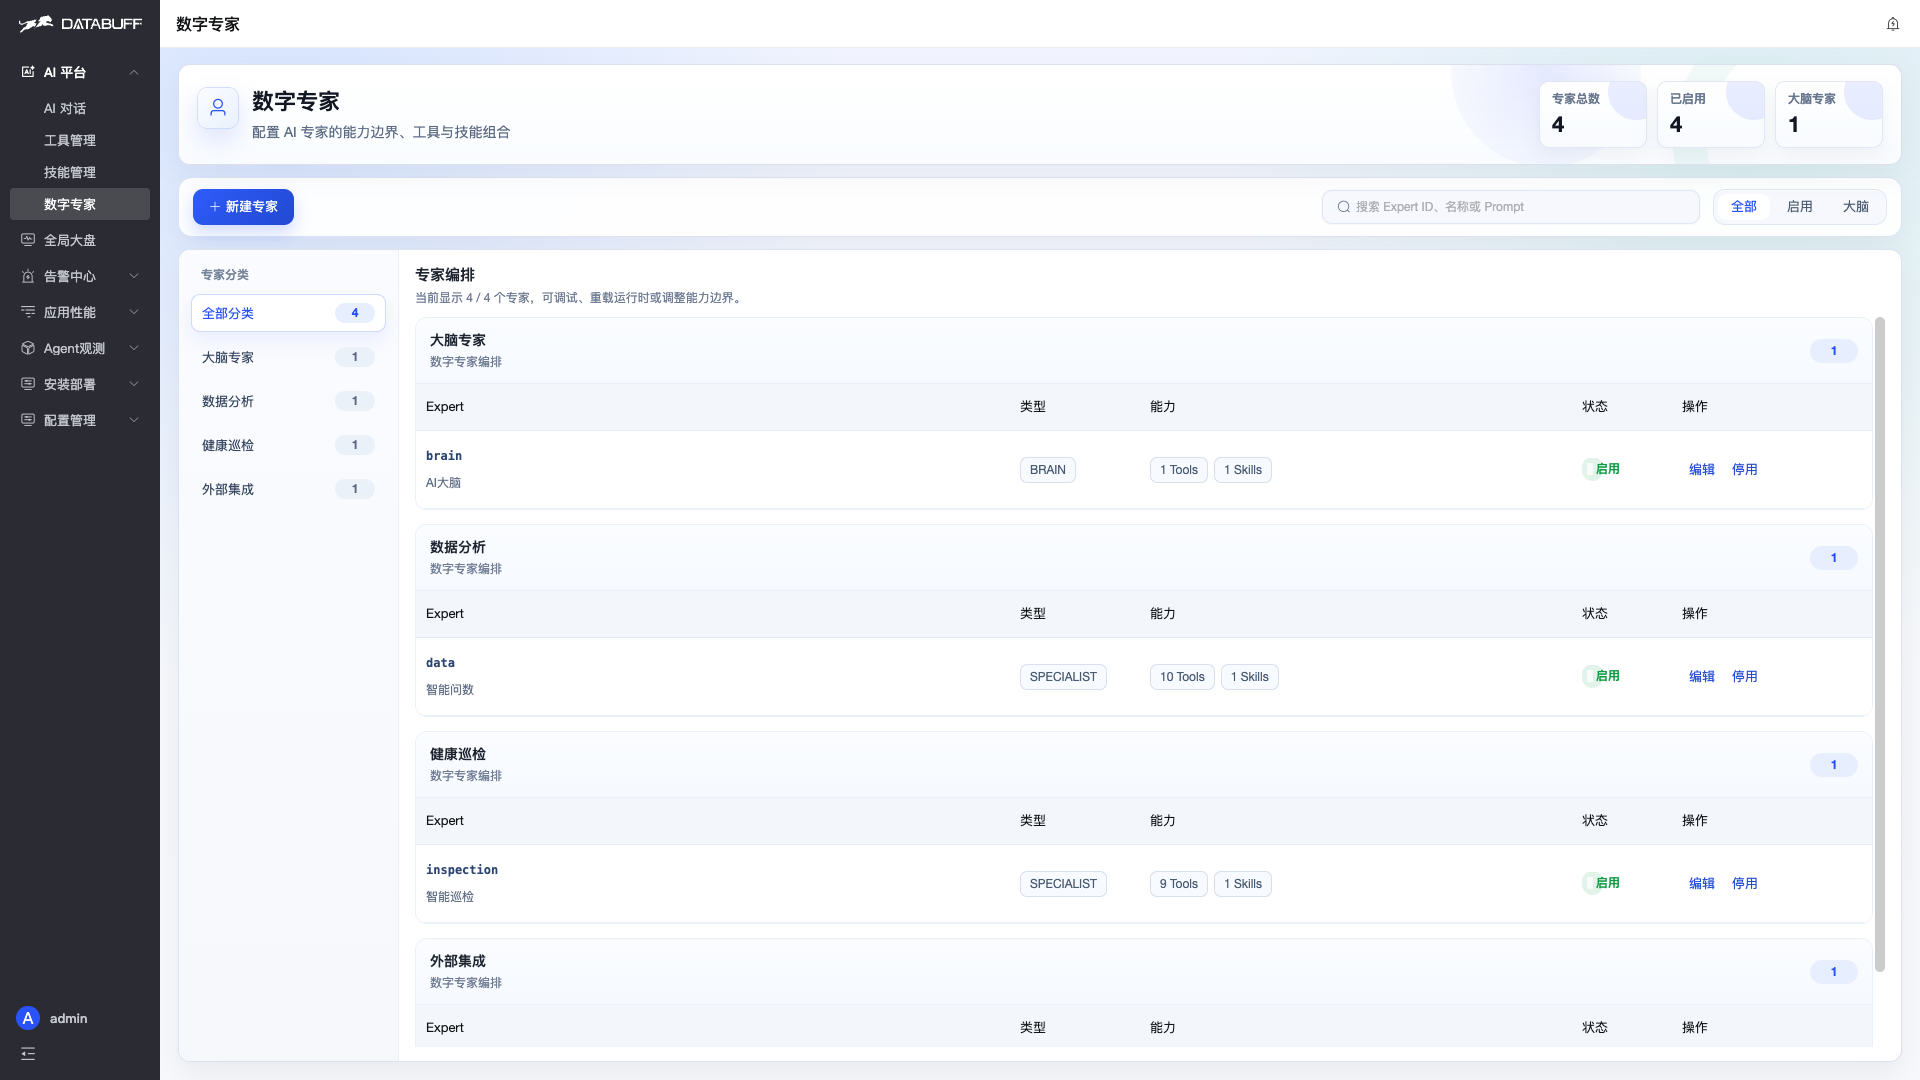Image resolution: width=1920 pixels, height=1080 pixels.
Task: Expand the 应用性能 menu chevron
Action: pos(134,312)
